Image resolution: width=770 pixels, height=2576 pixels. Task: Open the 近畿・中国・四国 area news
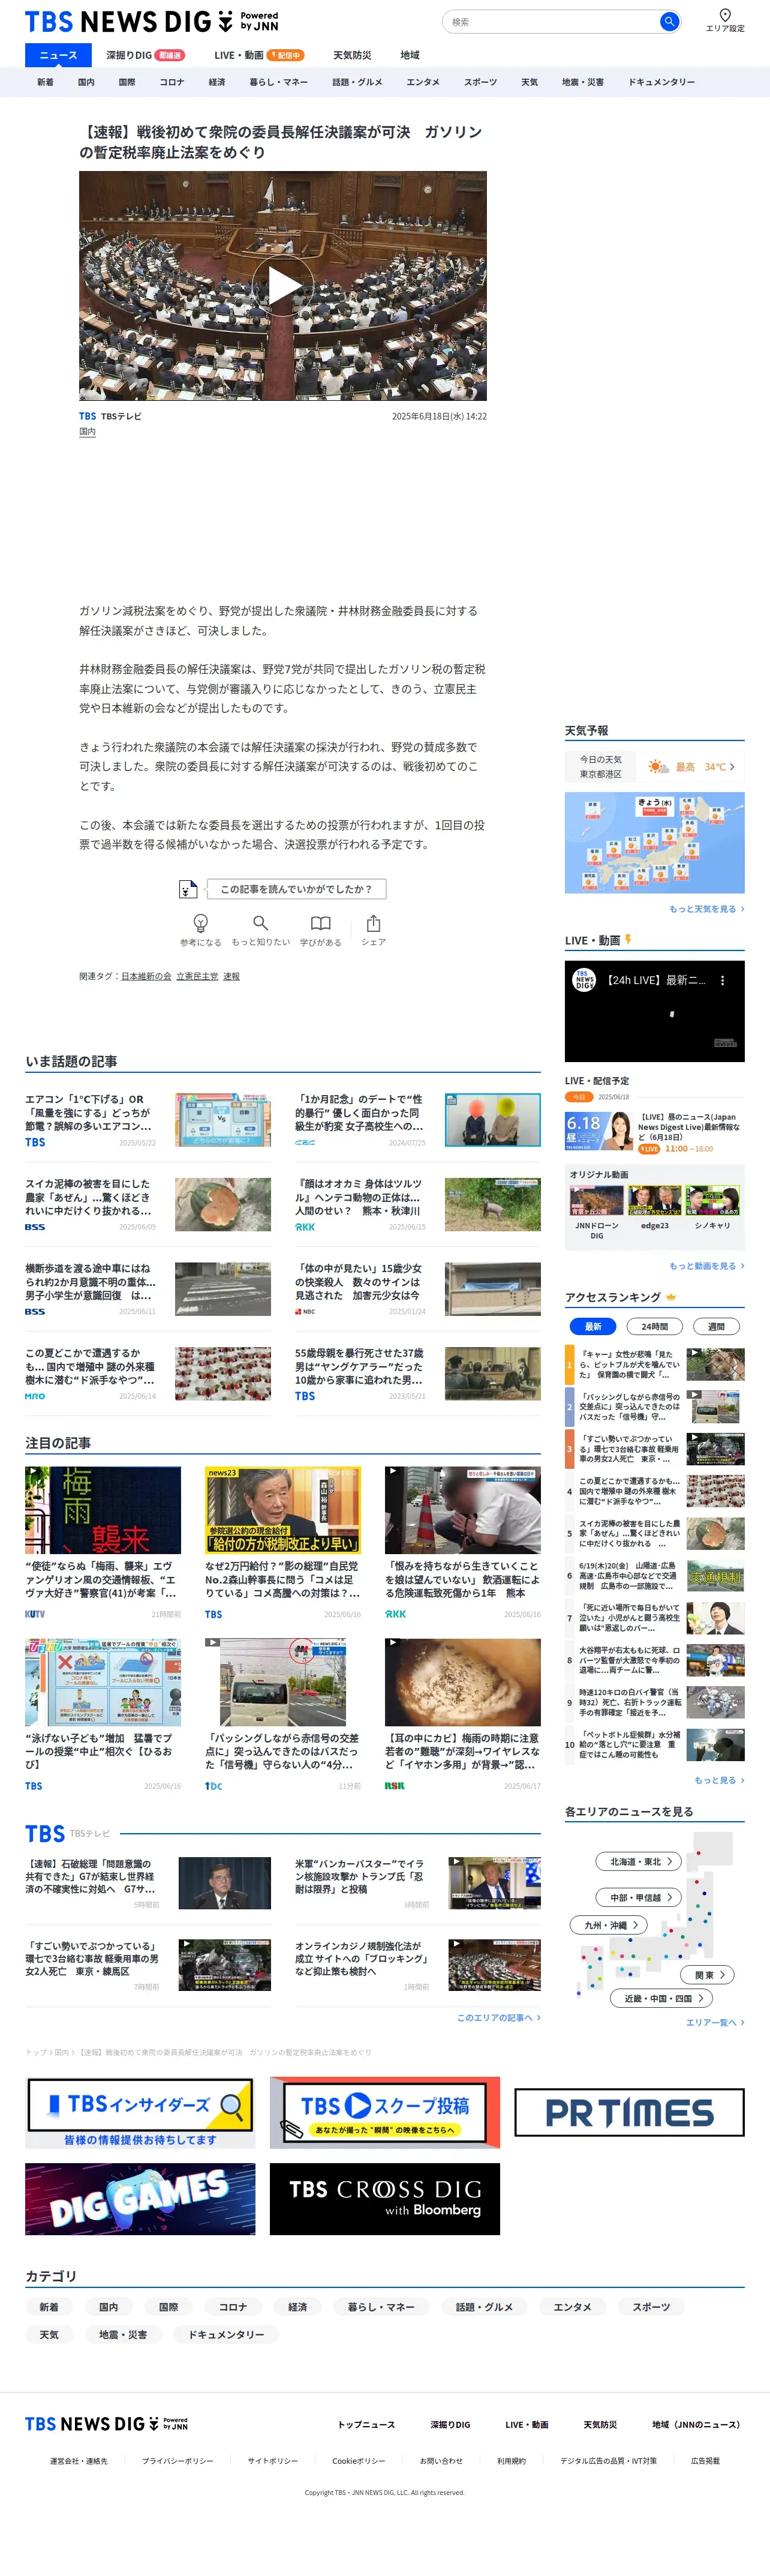pyautogui.click(x=662, y=1998)
